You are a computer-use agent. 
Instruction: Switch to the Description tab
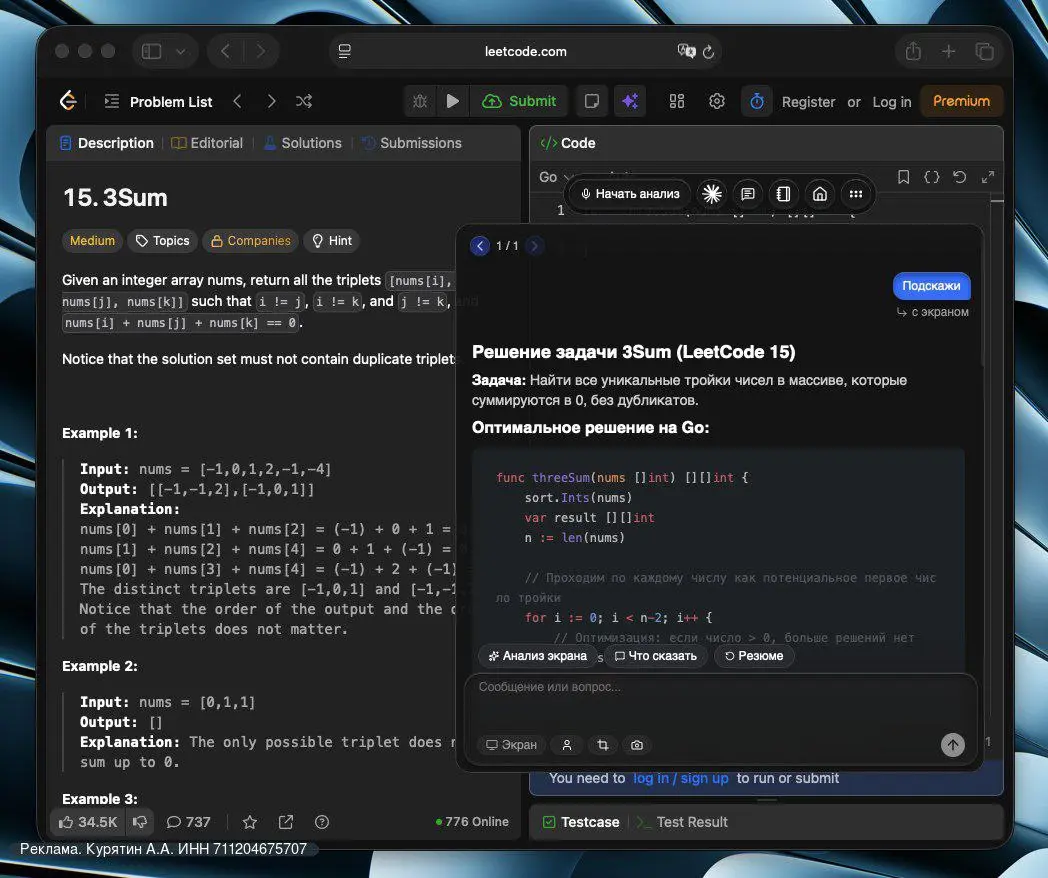point(107,143)
